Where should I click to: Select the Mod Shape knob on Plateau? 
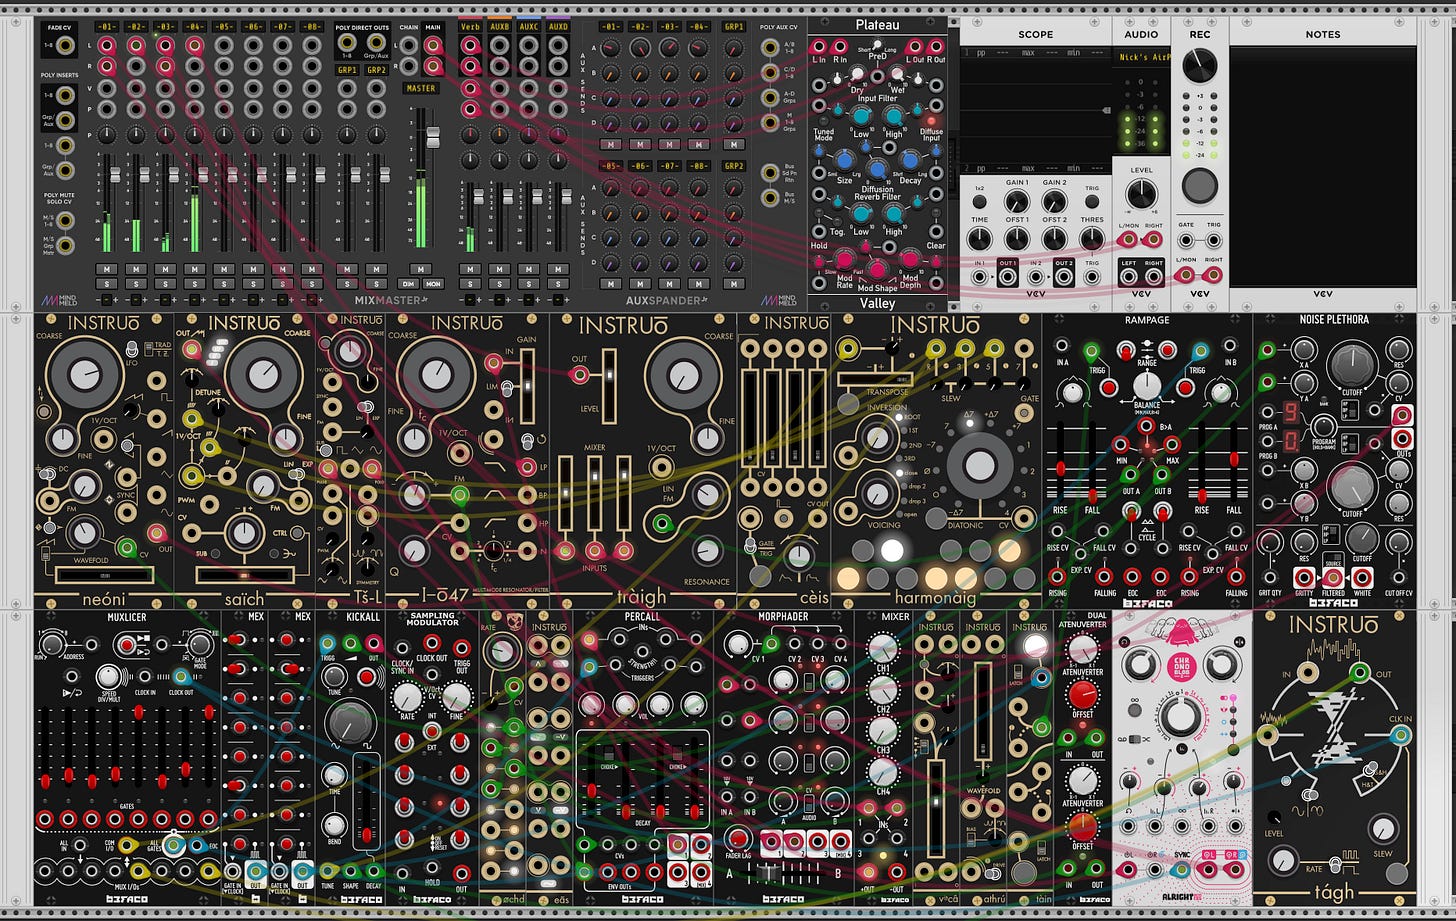[x=877, y=268]
